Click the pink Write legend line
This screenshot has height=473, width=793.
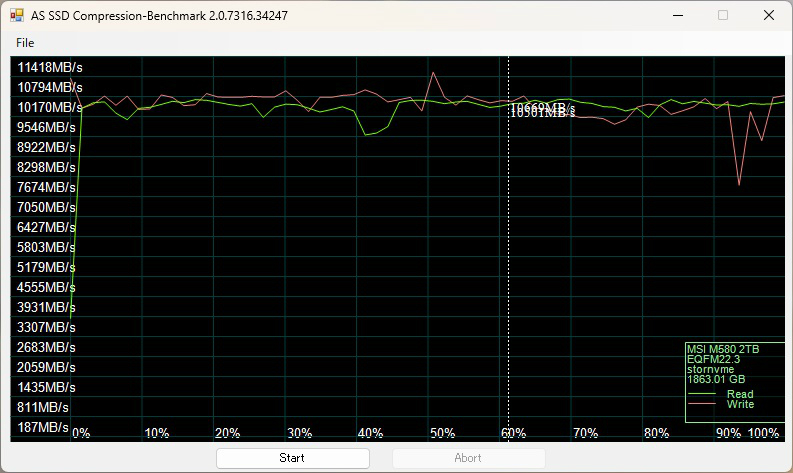tap(702, 404)
